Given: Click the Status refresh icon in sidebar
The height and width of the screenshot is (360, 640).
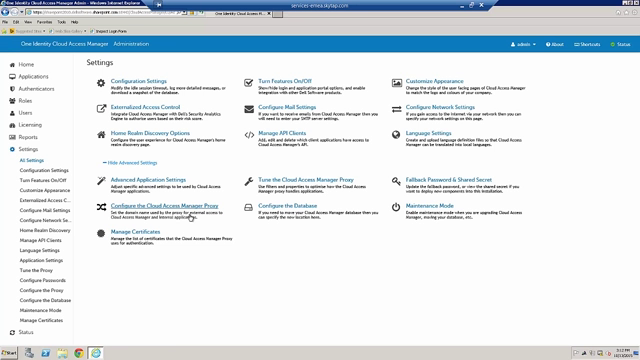Looking at the screenshot, I should pyautogui.click(x=12, y=332).
